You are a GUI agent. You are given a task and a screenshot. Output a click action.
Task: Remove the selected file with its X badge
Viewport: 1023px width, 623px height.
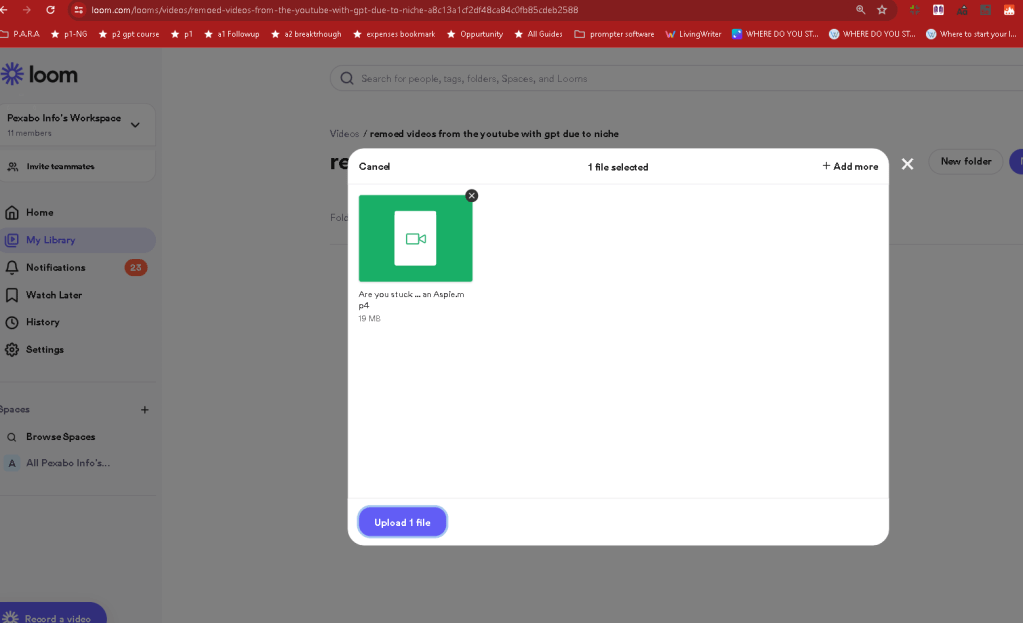[472, 196]
